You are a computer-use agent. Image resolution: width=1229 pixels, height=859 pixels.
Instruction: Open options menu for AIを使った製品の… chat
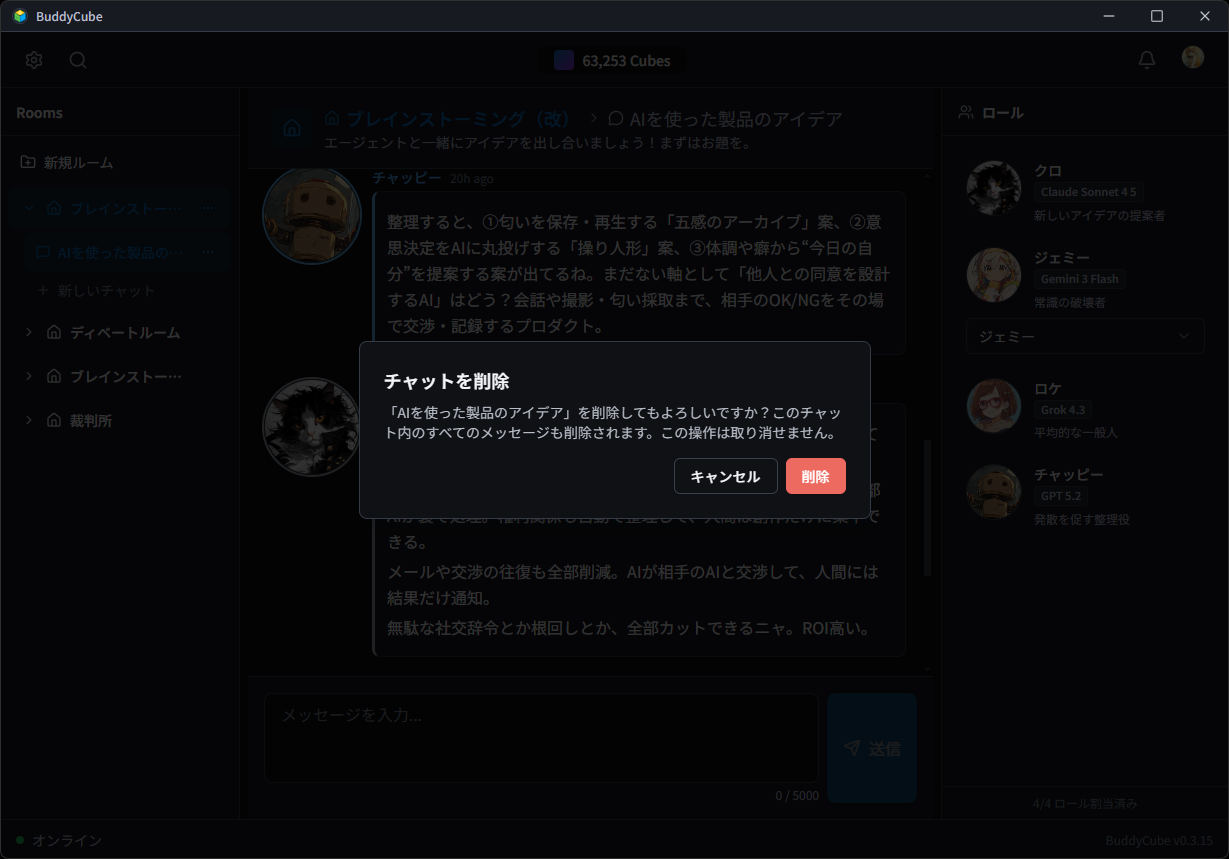[208, 252]
